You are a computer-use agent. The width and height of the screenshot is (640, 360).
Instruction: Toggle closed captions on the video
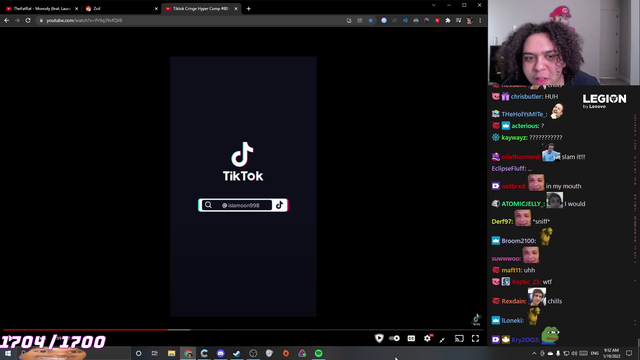(411, 338)
